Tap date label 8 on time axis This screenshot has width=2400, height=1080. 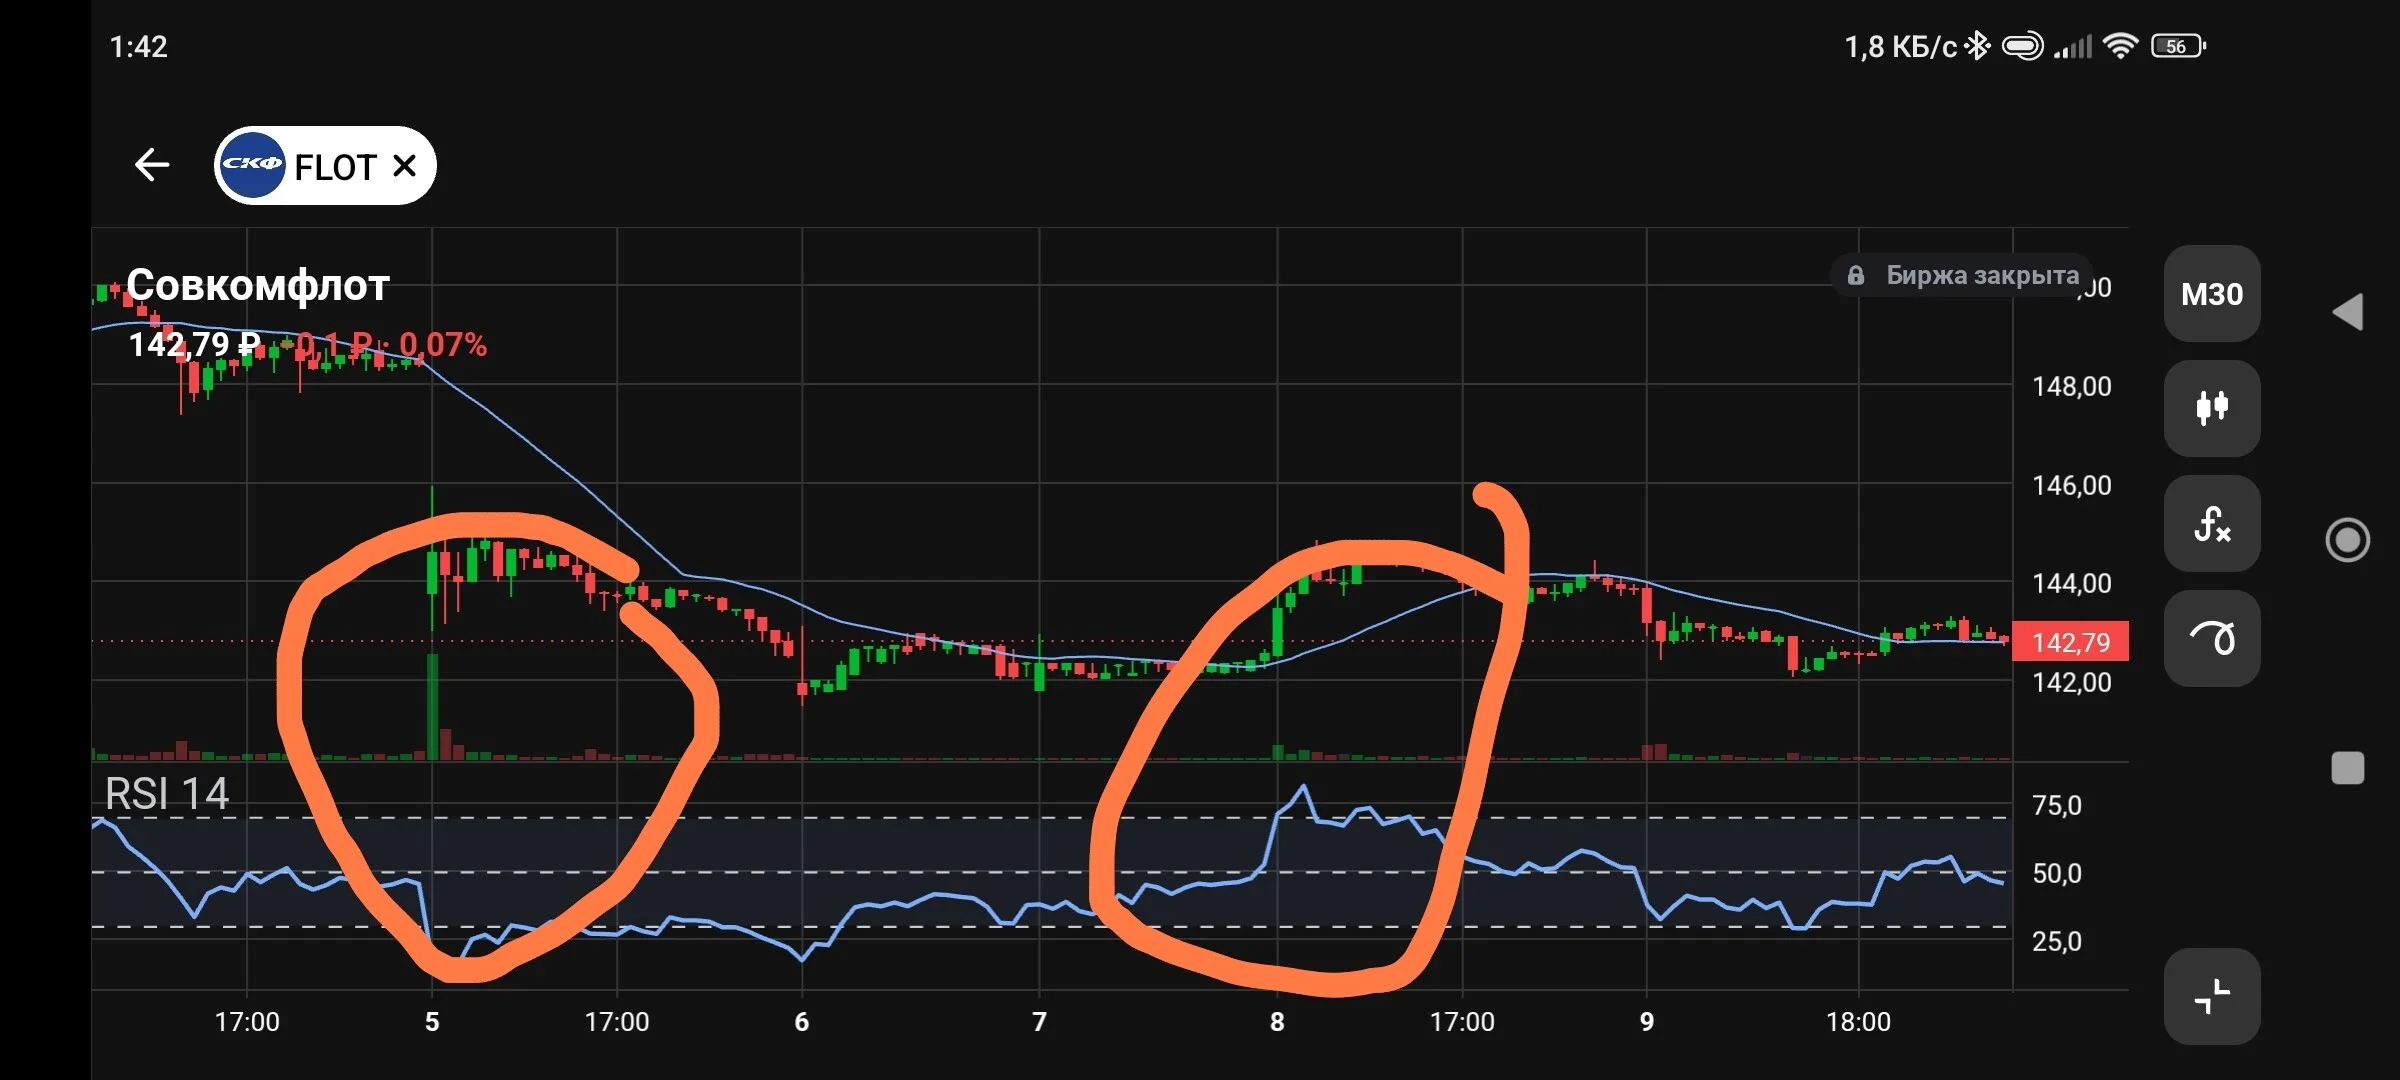click(1277, 1022)
